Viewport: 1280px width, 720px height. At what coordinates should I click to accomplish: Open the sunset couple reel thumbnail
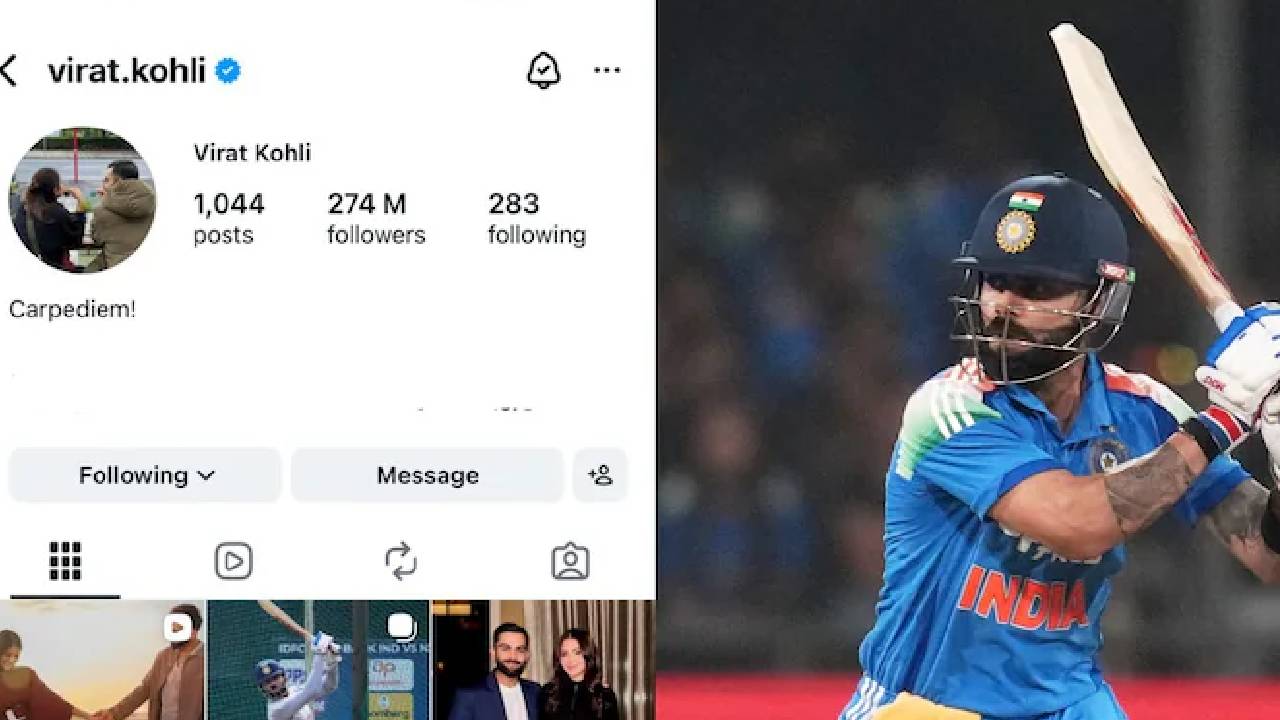101,660
